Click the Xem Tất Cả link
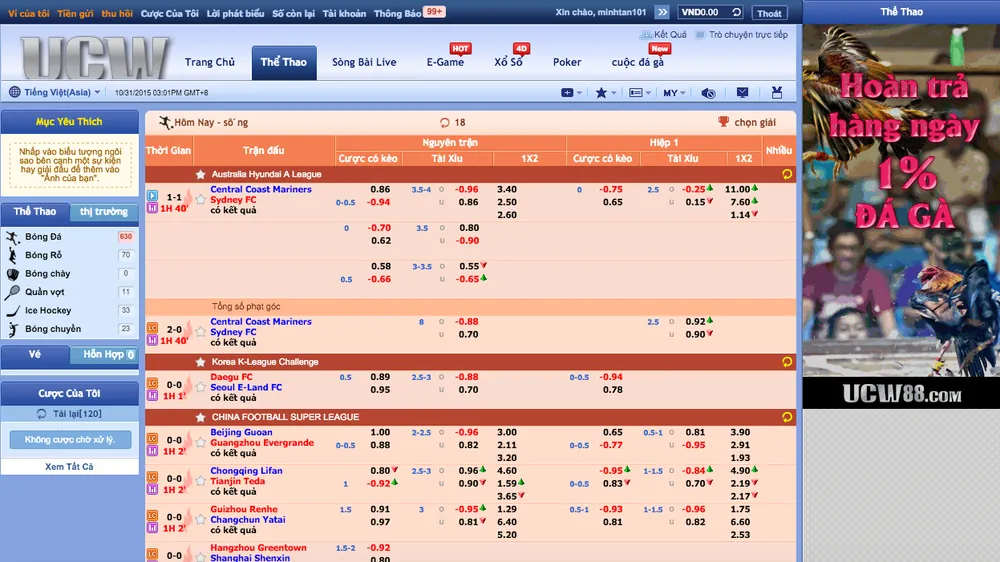 [x=69, y=467]
